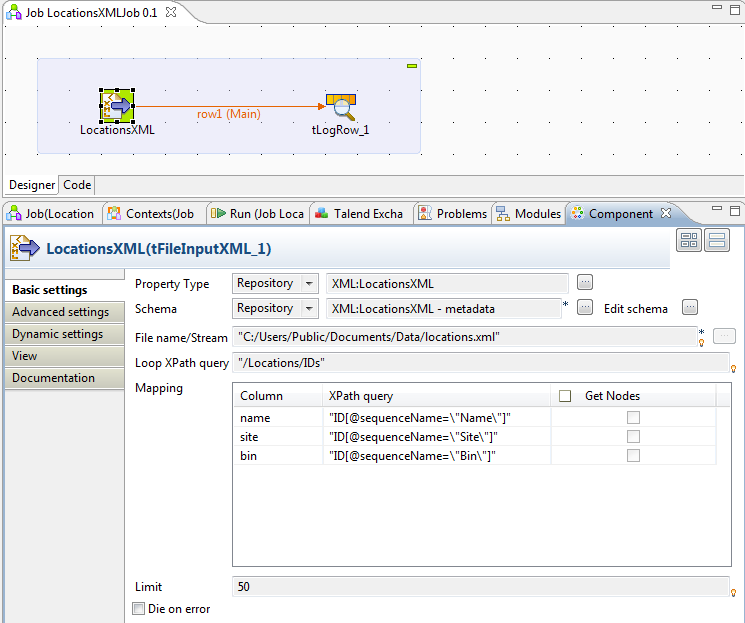Browse repository for Property Type

point(585,282)
